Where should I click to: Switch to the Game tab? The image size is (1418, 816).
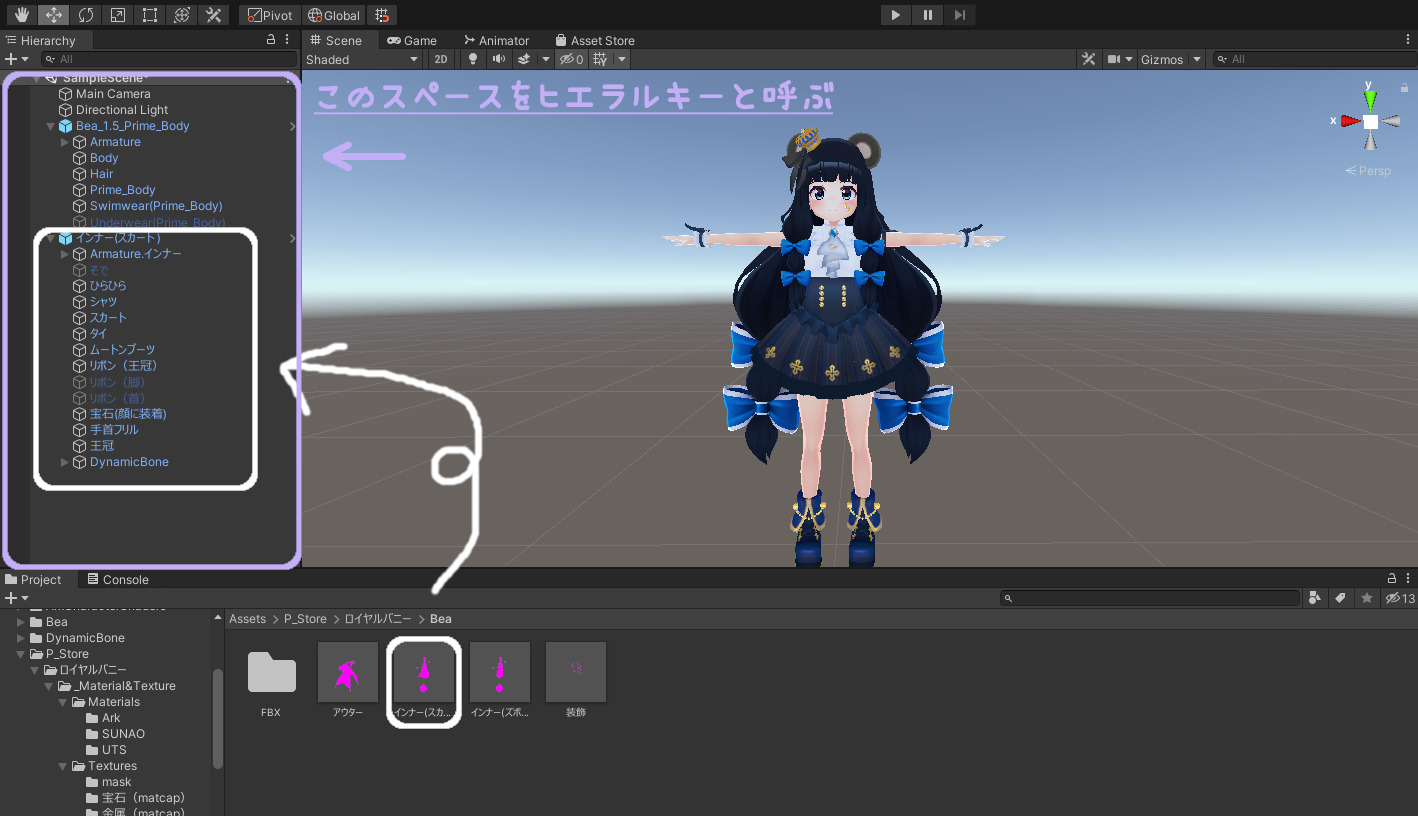[x=412, y=40]
